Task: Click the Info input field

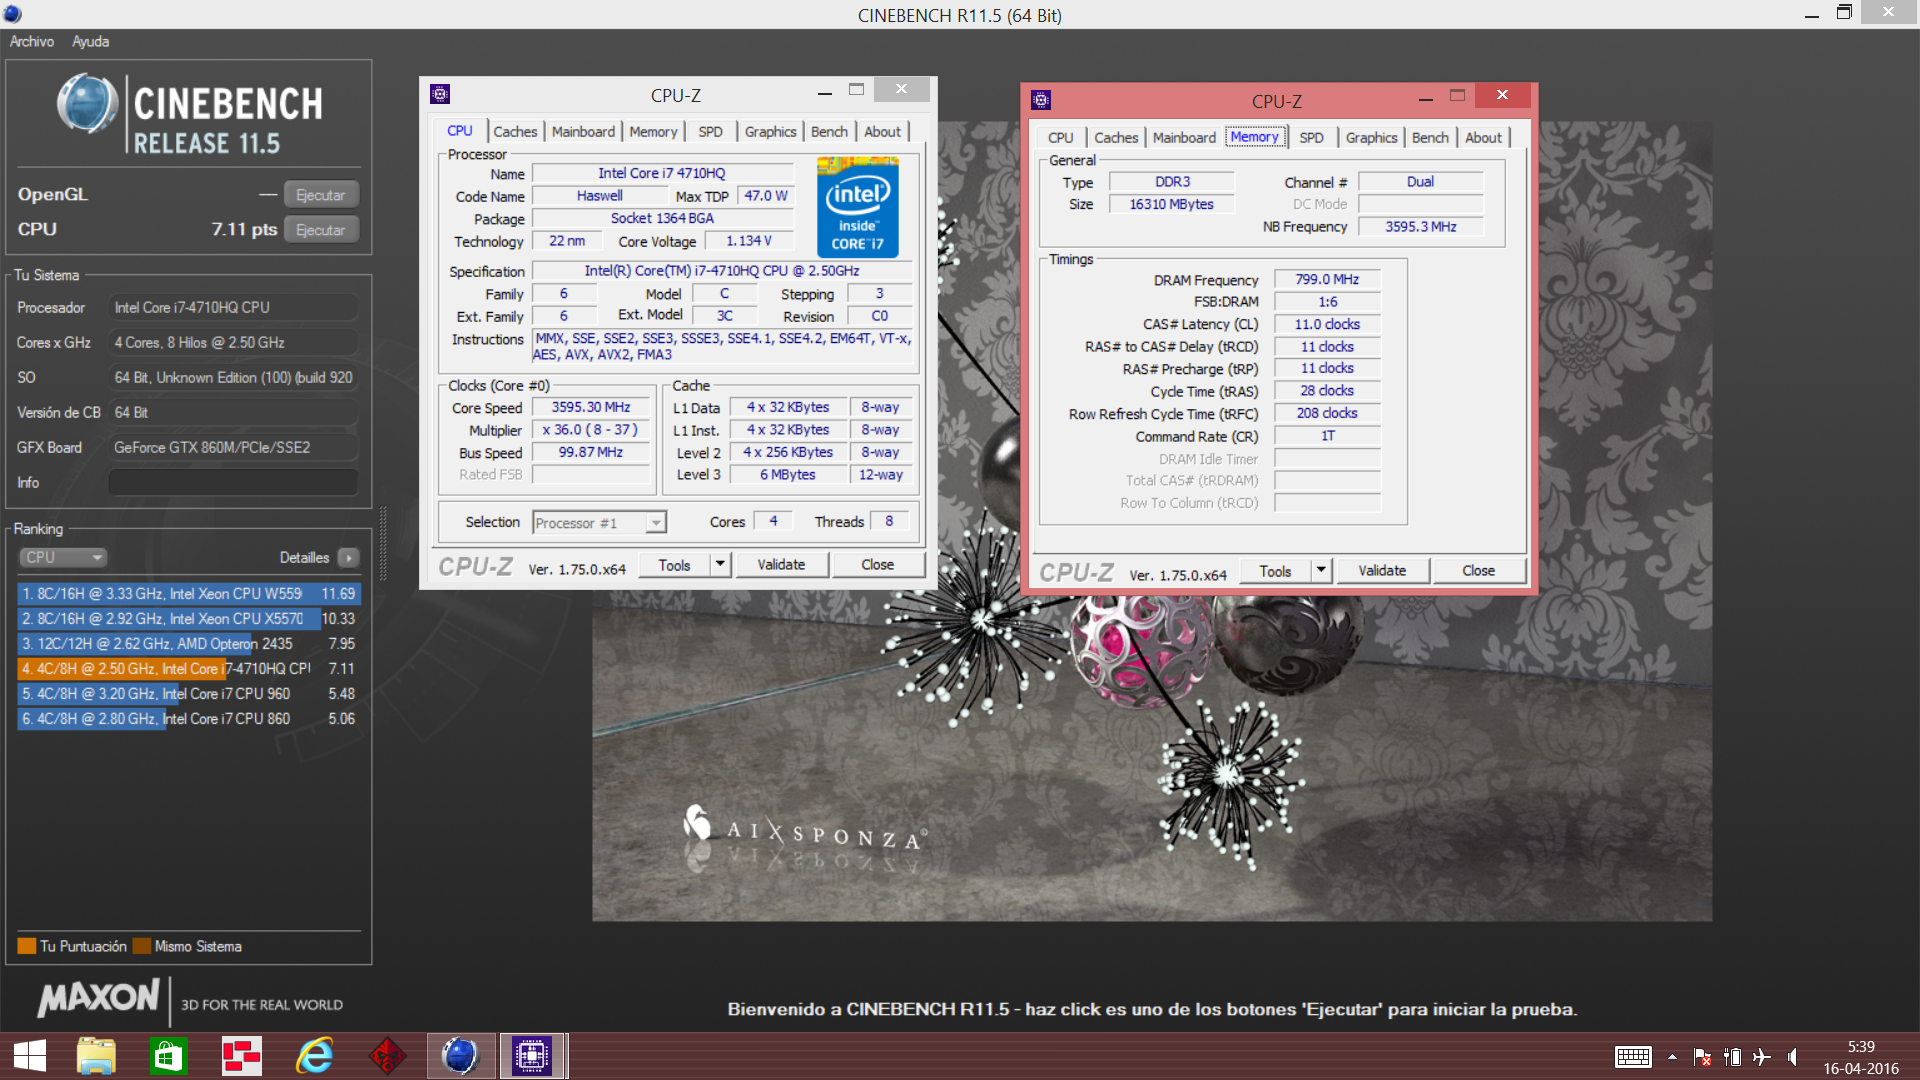Action: [x=233, y=482]
